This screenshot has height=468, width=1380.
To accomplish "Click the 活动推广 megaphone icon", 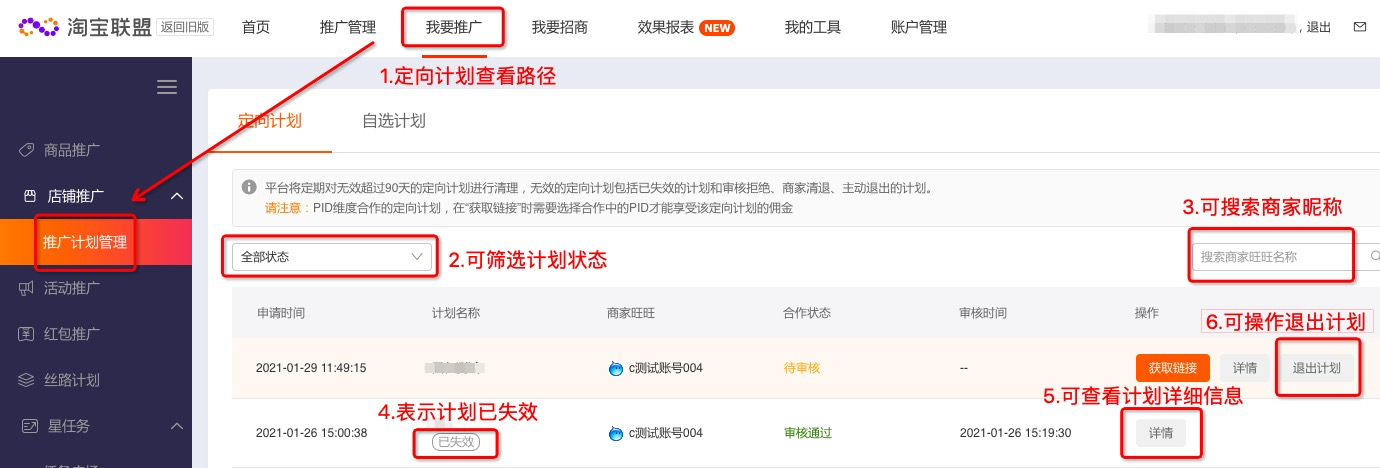I will (x=28, y=288).
